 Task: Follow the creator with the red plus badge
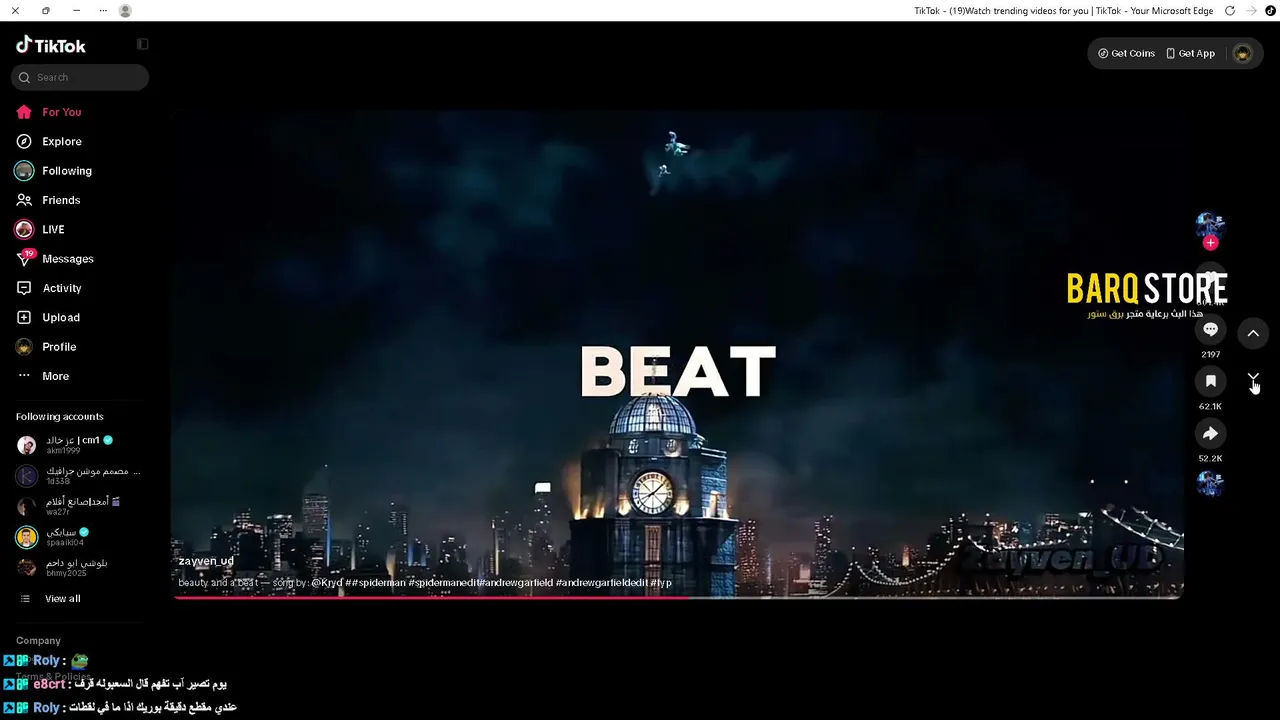tap(1210, 243)
